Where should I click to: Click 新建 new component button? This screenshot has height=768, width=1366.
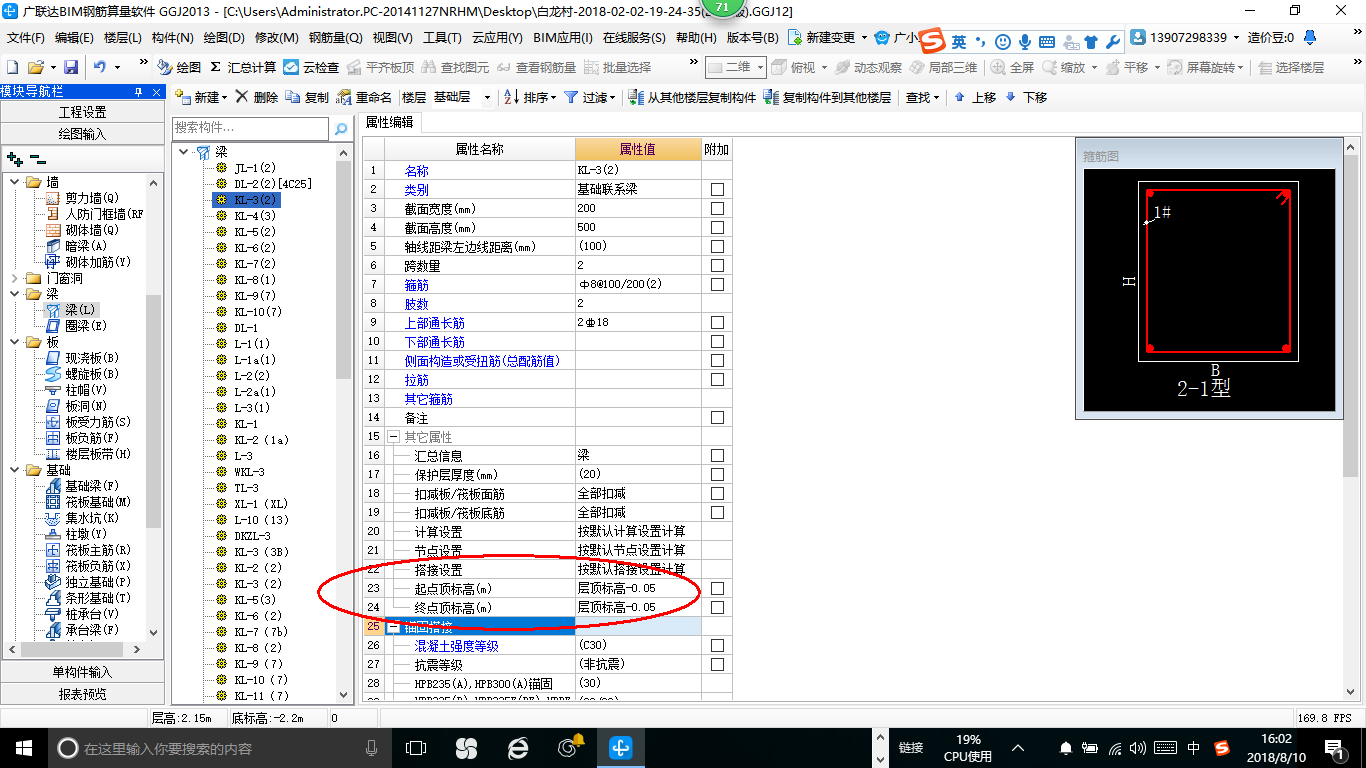pos(200,97)
